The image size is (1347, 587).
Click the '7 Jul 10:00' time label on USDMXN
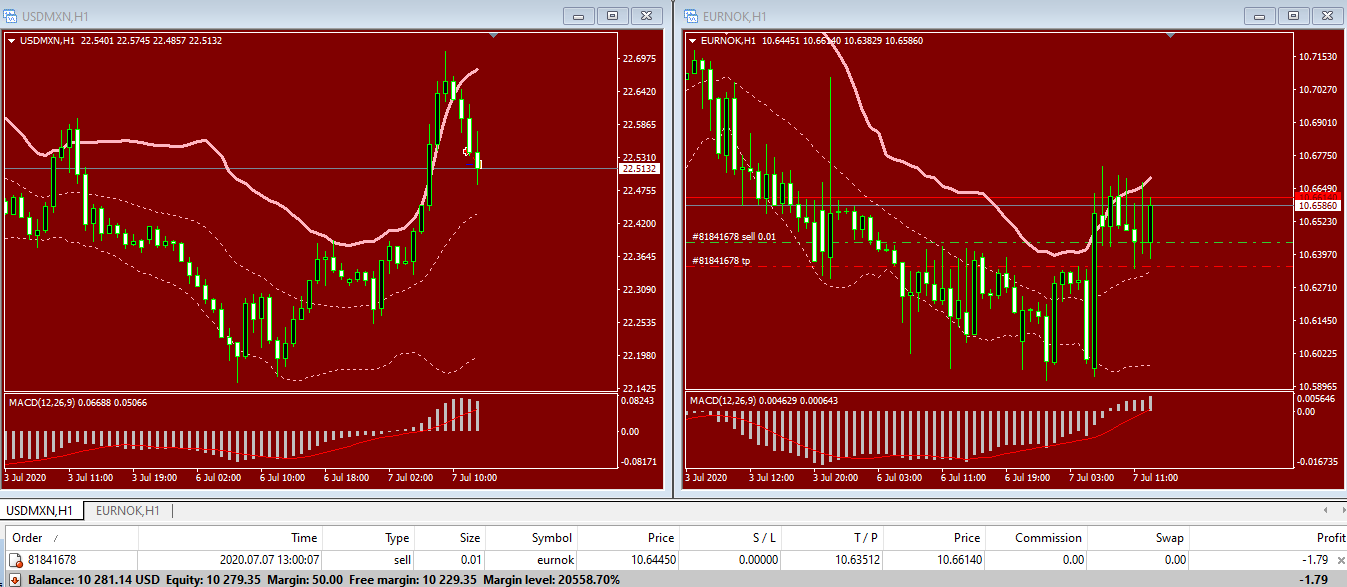476,478
